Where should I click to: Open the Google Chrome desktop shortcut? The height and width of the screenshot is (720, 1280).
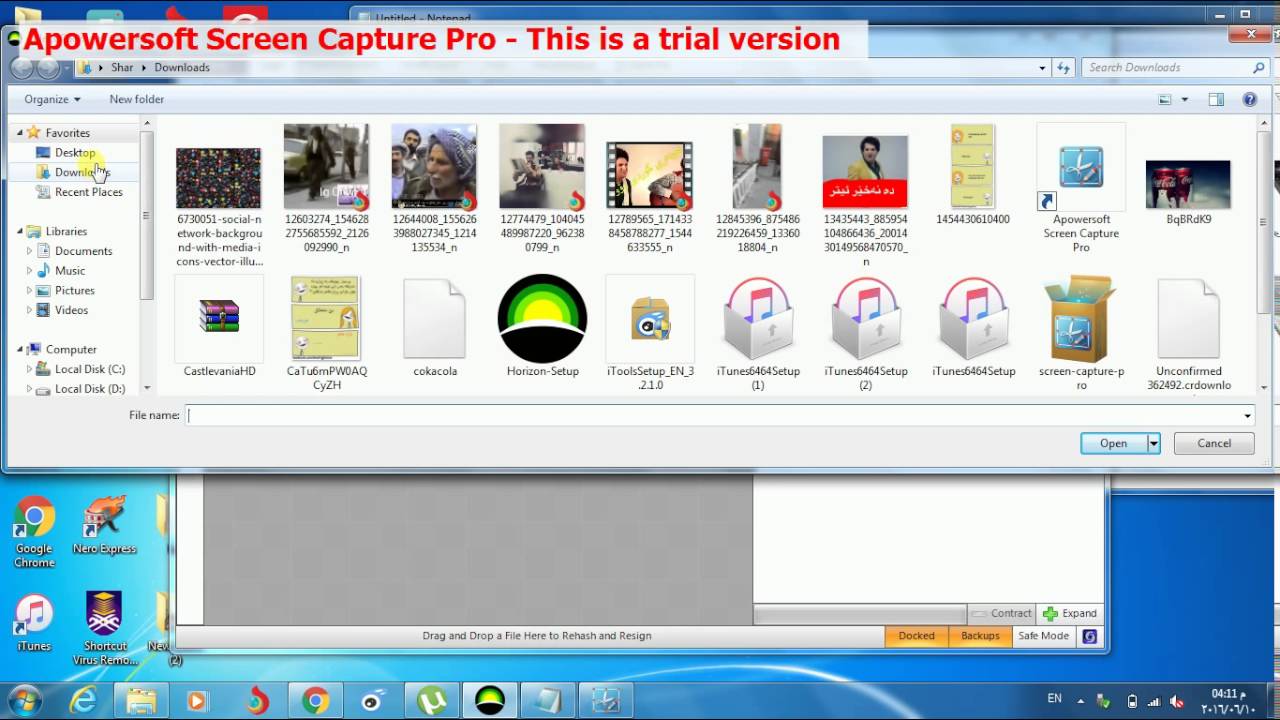[x=34, y=532]
